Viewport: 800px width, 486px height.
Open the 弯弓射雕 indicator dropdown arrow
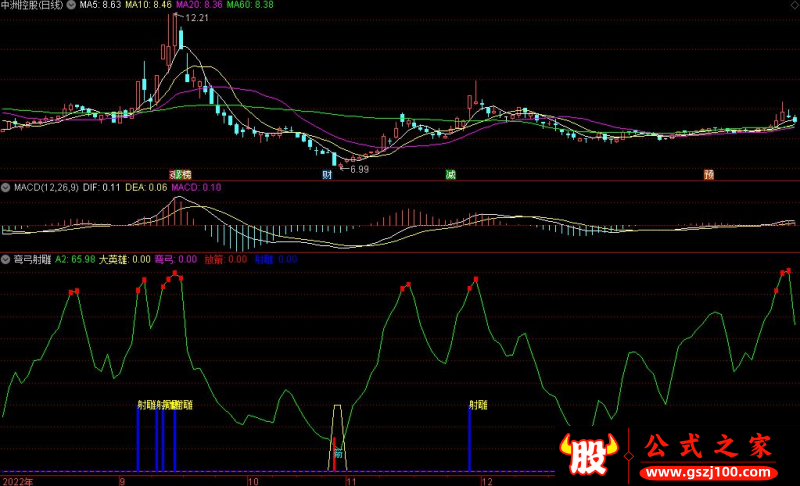tap(6, 259)
